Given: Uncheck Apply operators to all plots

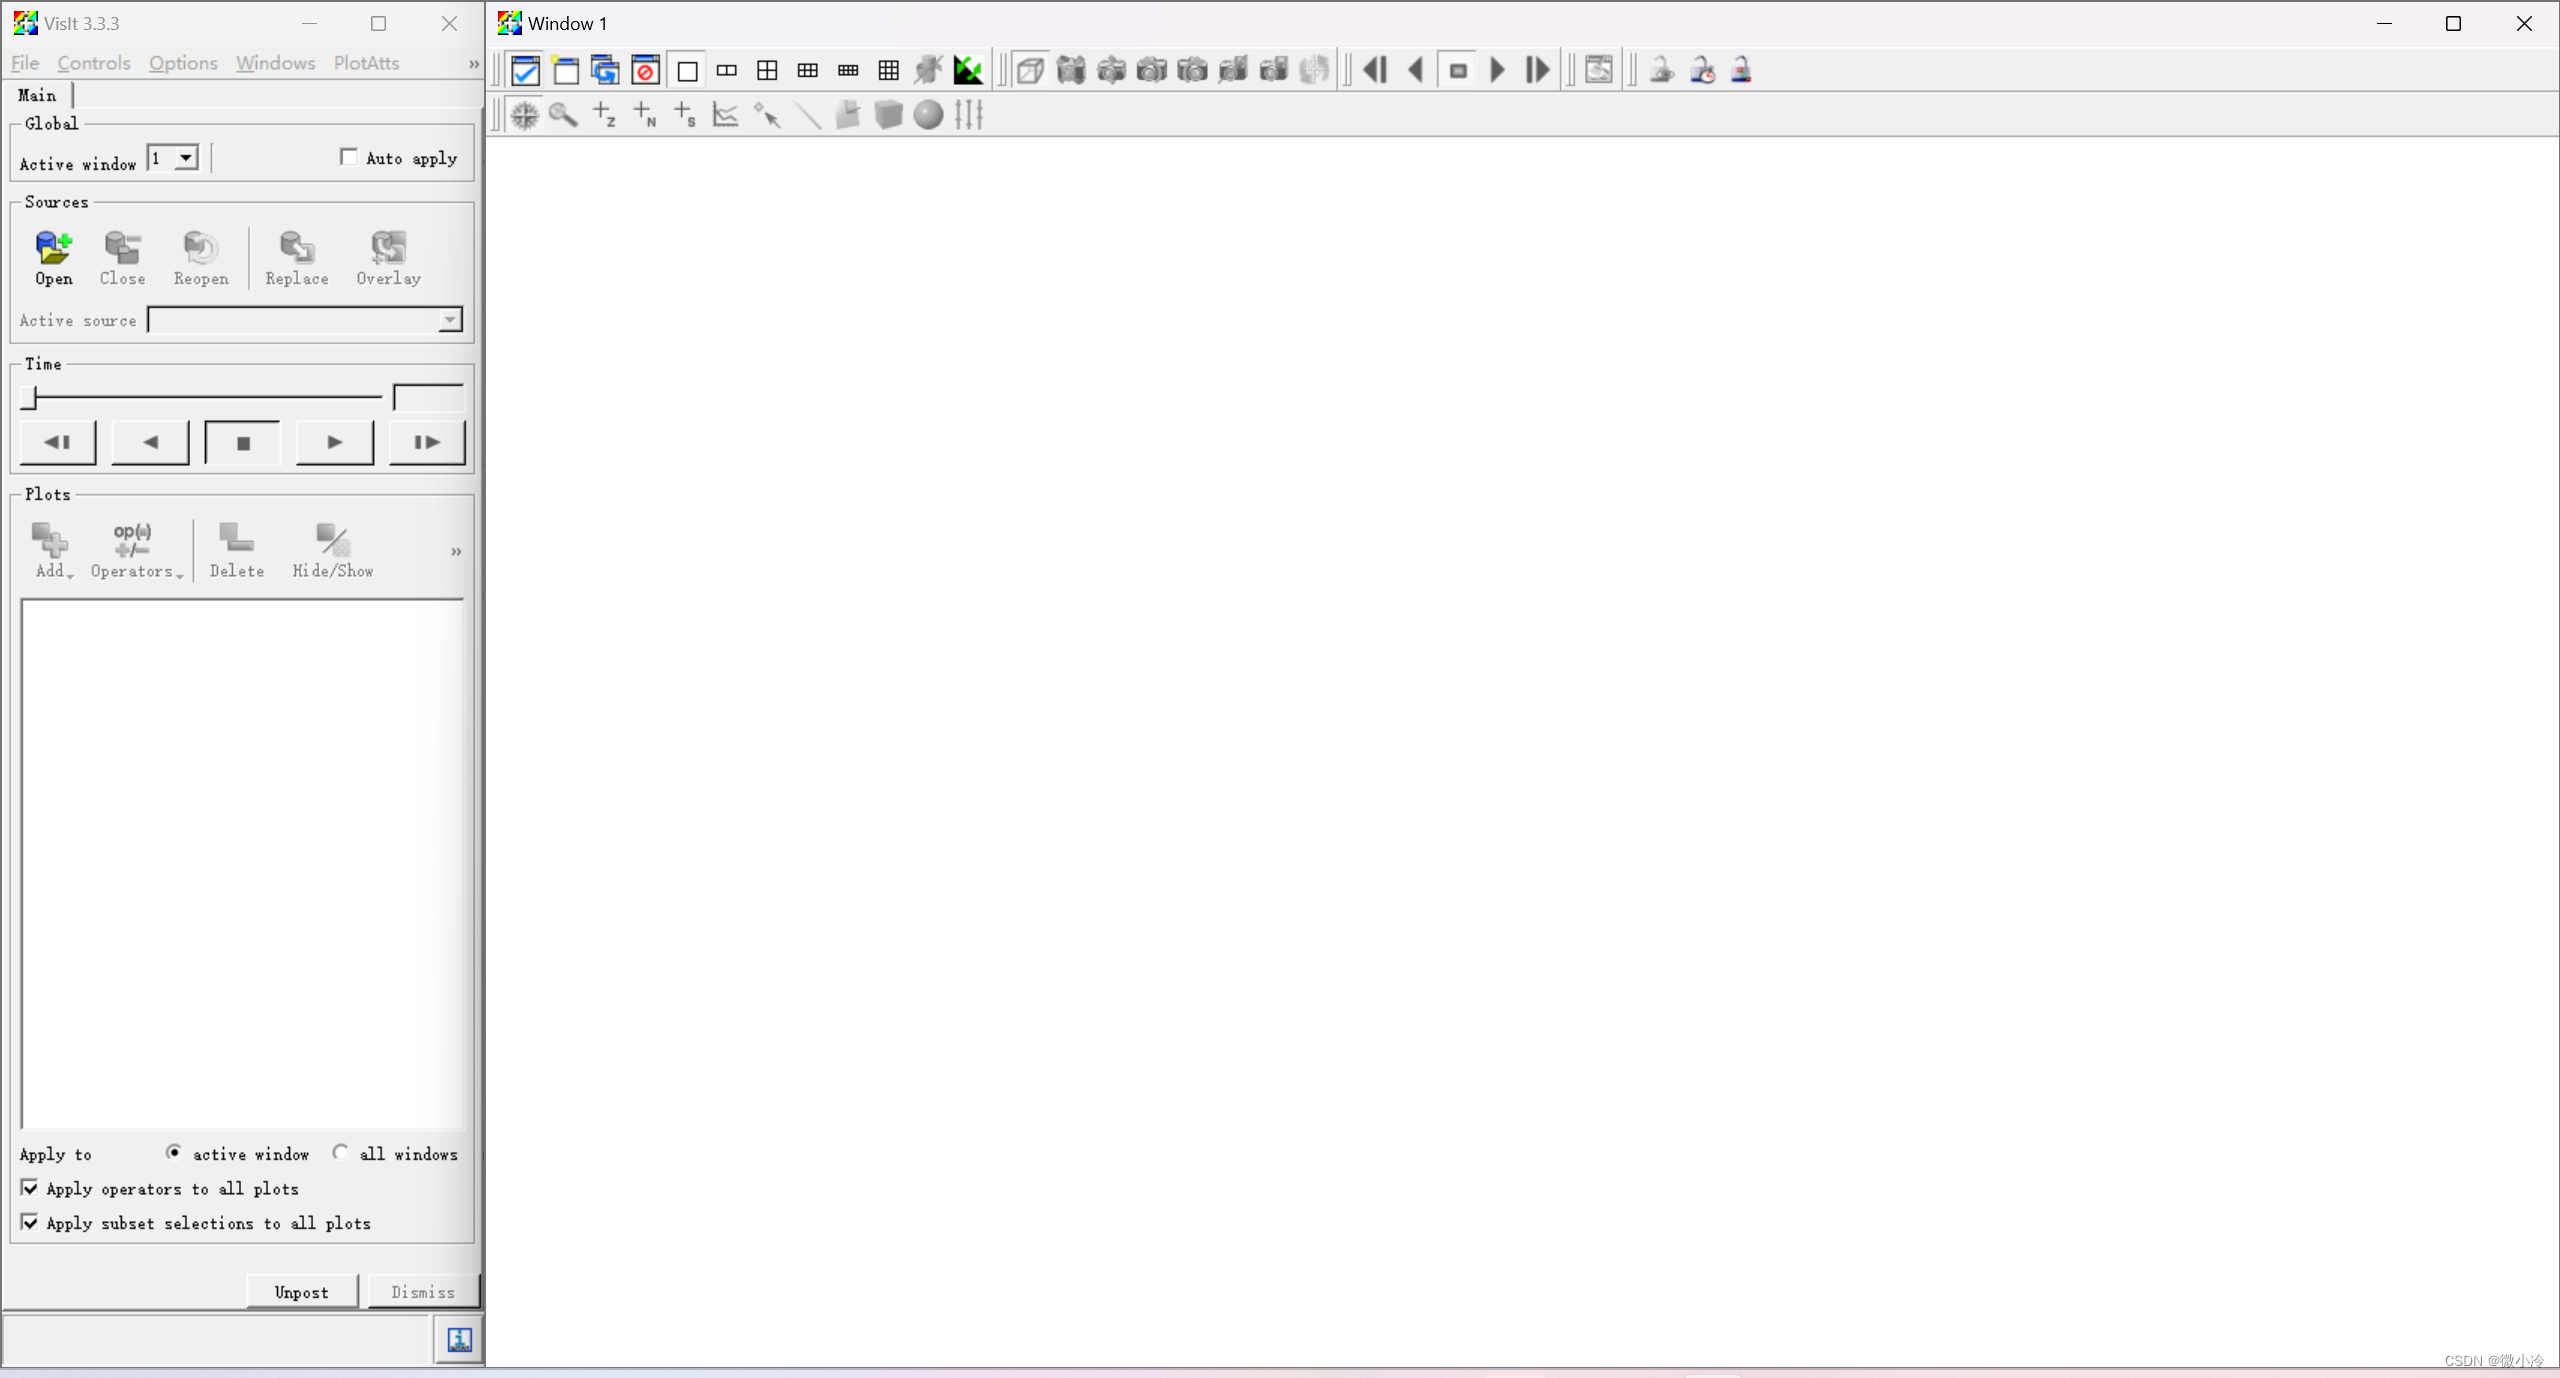Looking at the screenshot, I should 30,1188.
